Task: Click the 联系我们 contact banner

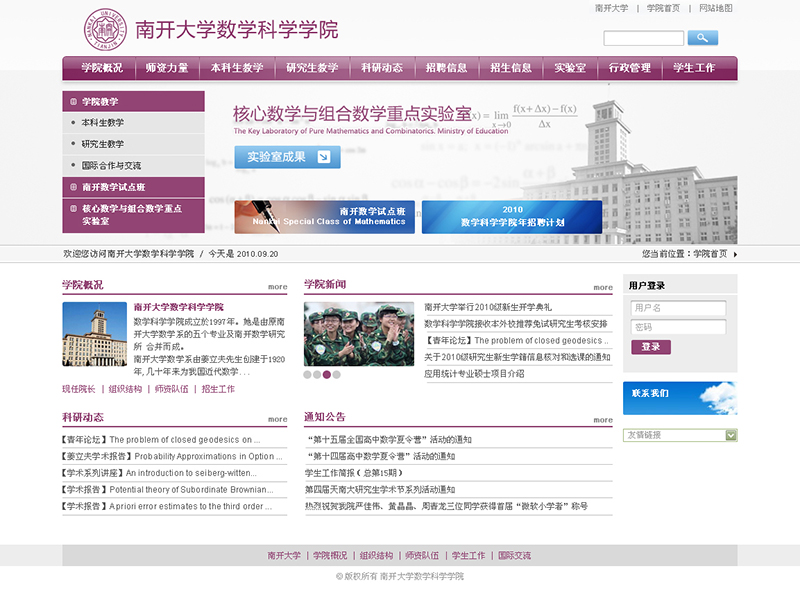Action: 679,397
